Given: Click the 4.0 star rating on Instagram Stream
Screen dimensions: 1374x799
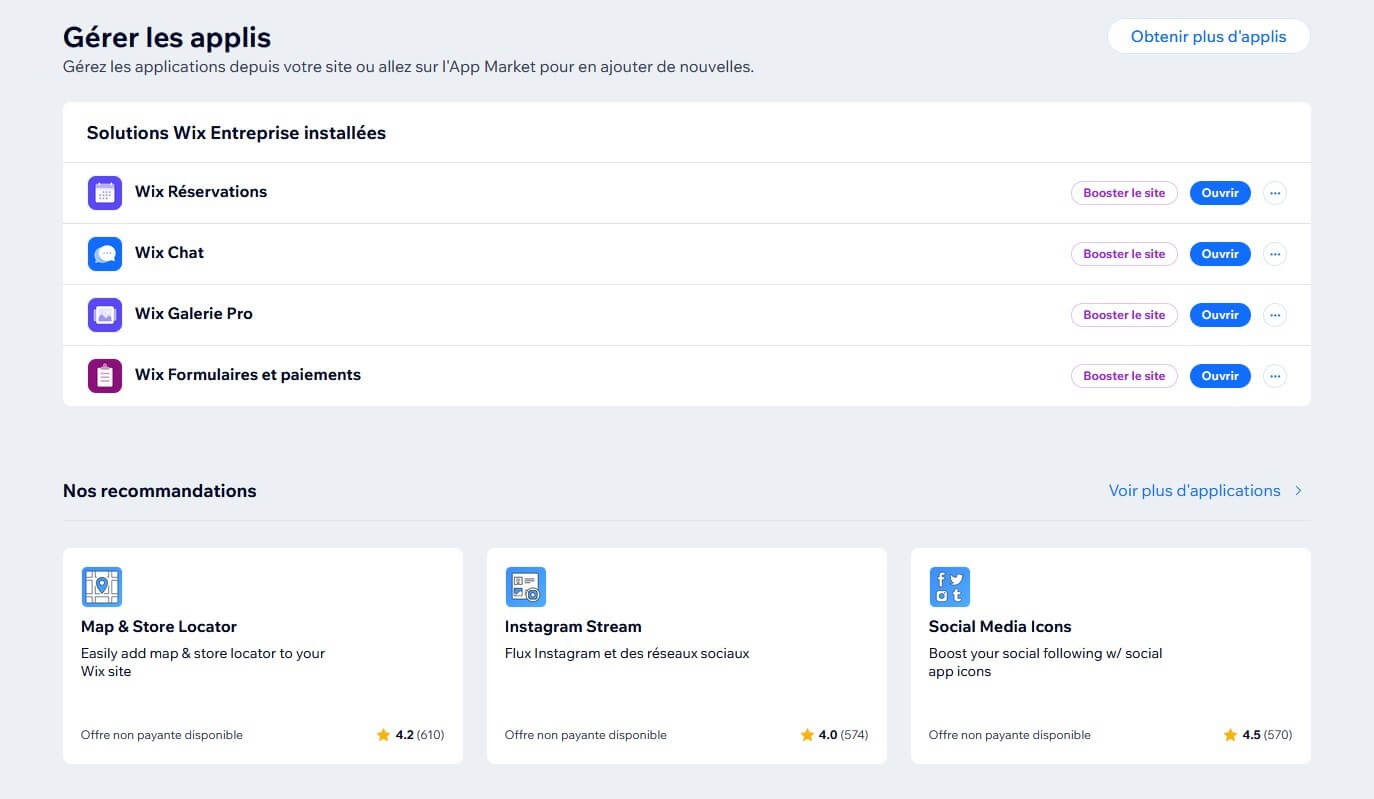Looking at the screenshot, I should pos(834,735).
